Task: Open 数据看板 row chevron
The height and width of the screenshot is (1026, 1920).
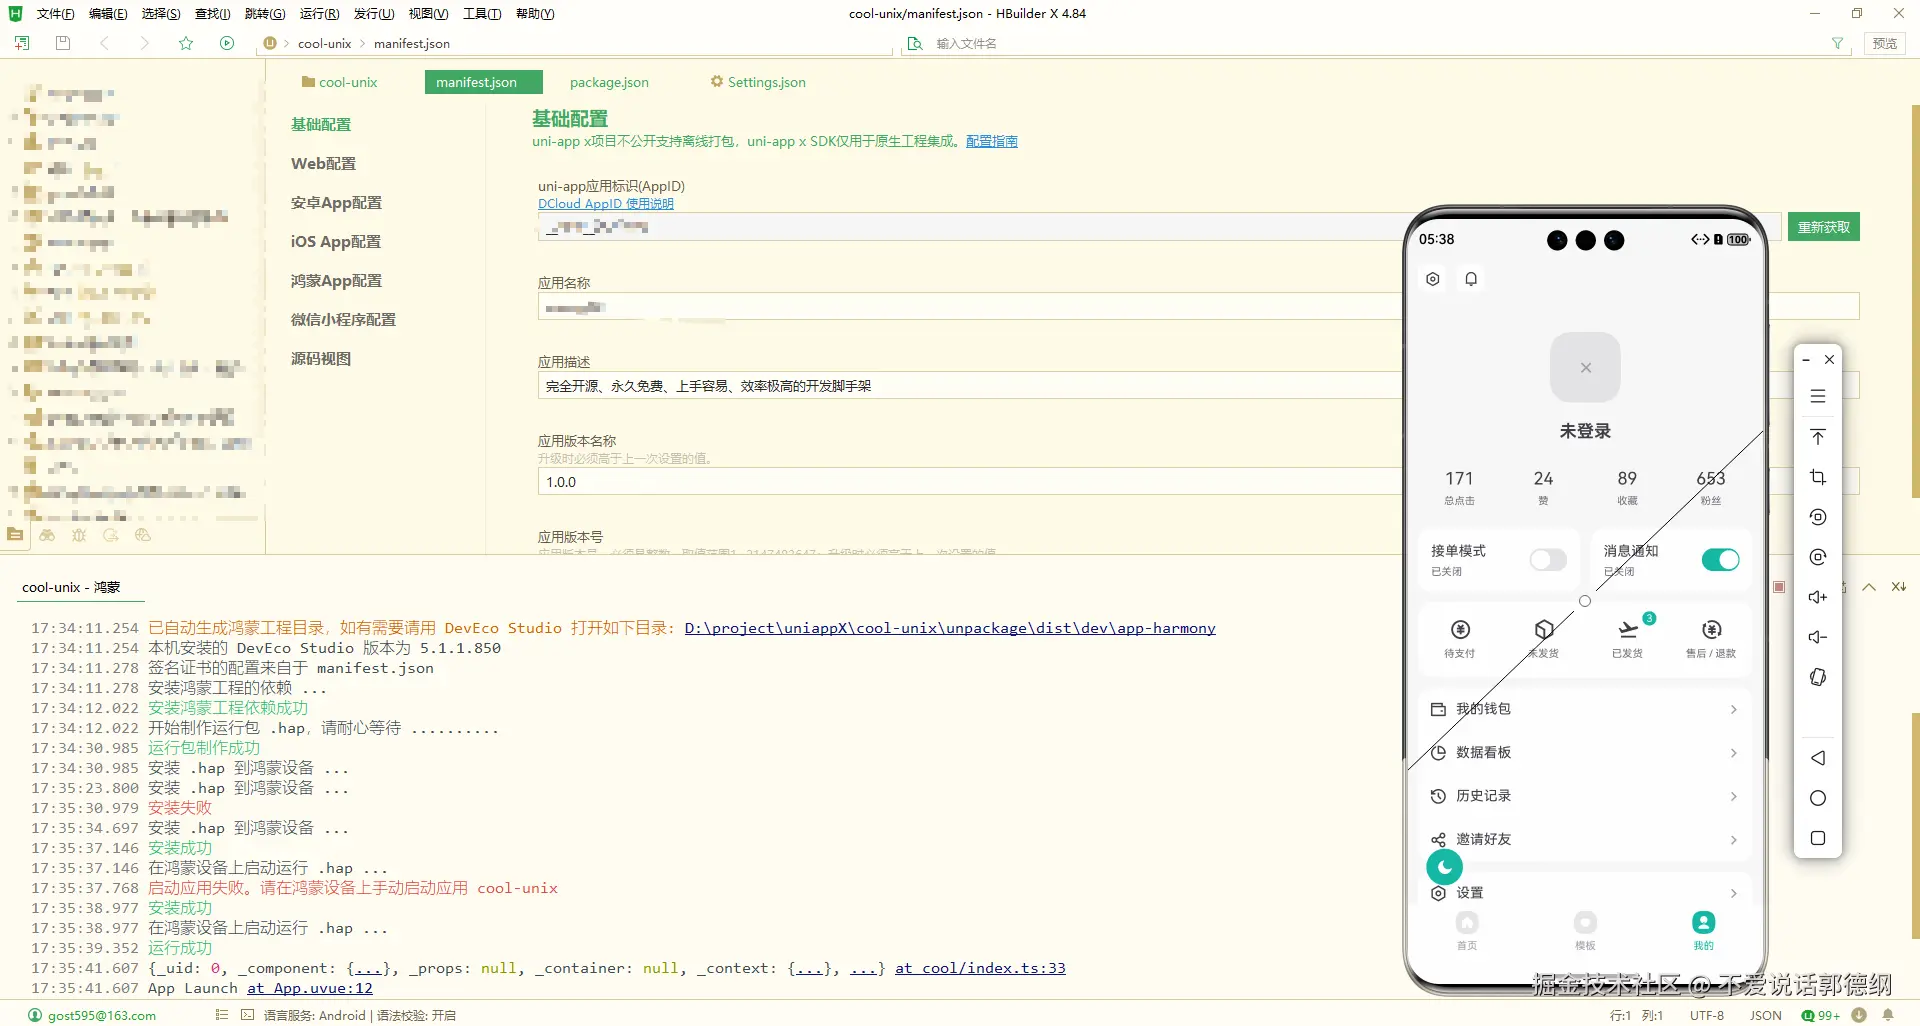Action: pos(1733,753)
